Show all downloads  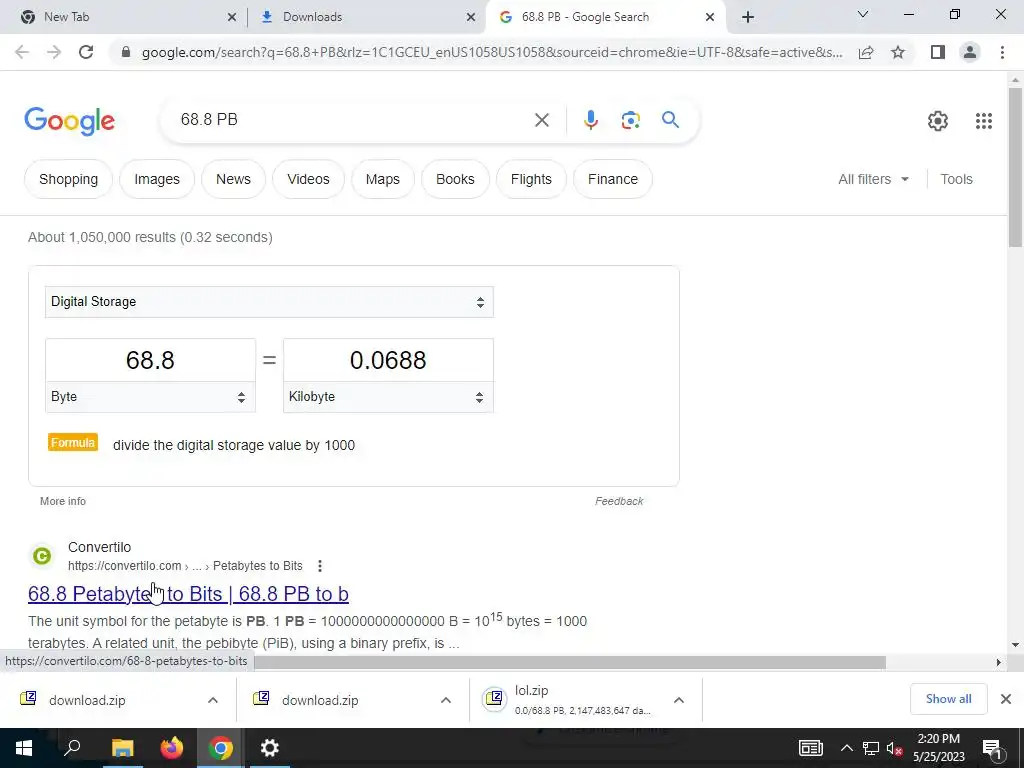tap(948, 699)
